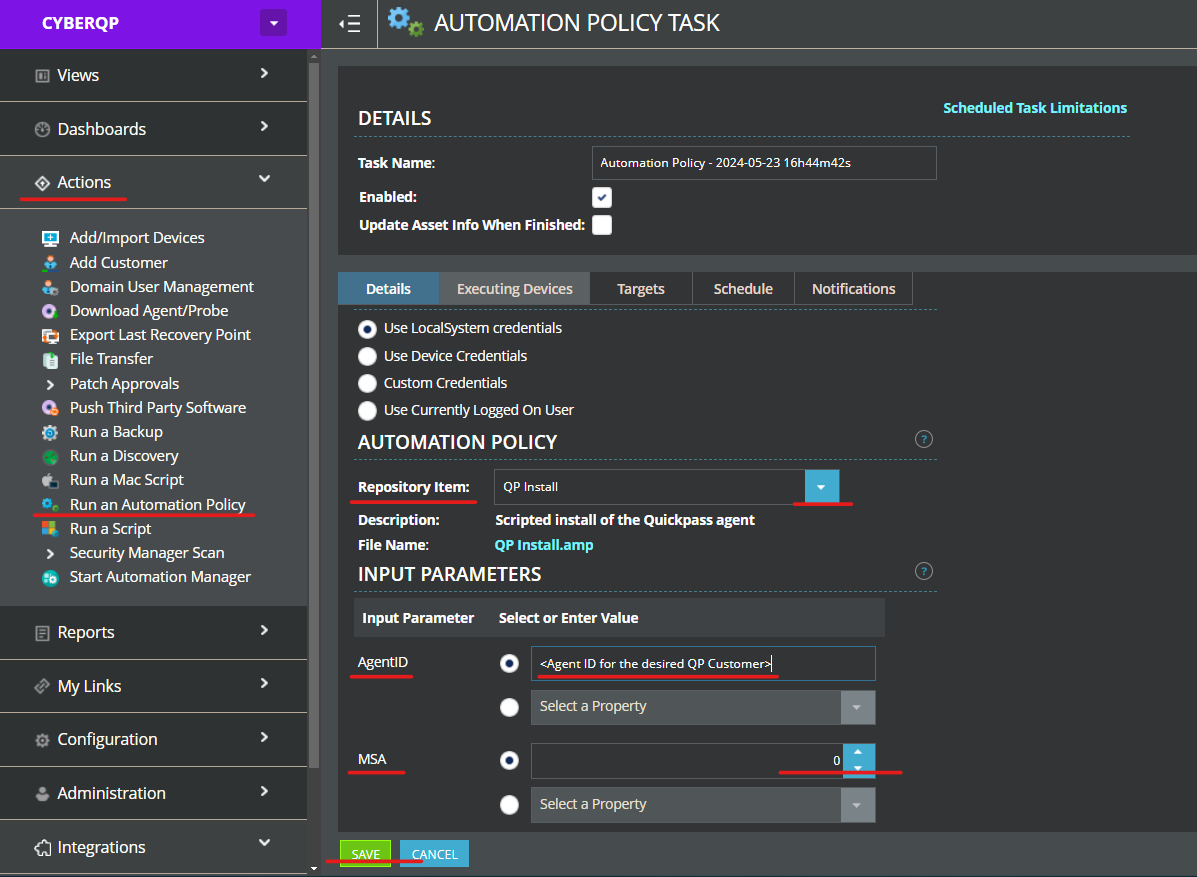Click the Add Customer icon
Viewport: 1197px width, 877px height.
tap(50, 263)
